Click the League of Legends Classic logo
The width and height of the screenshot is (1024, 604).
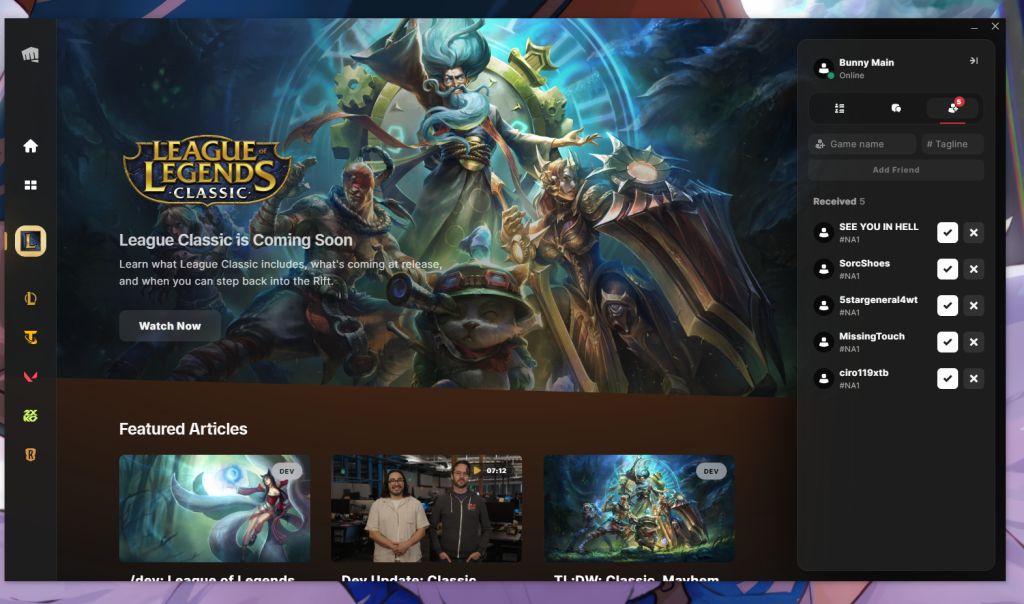click(x=208, y=170)
